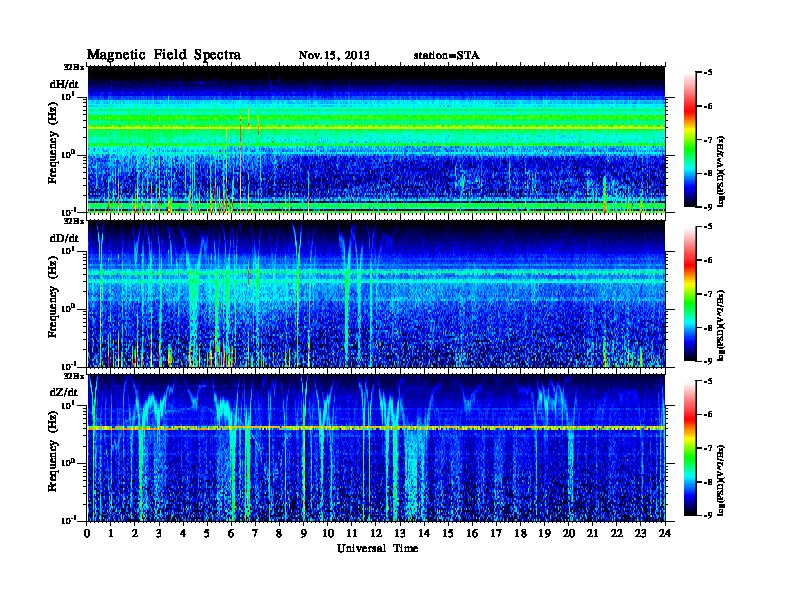This screenshot has height=612, width=792.
Task: Click the "-9" tick on dH/dt color bar
Action: [x=708, y=207]
